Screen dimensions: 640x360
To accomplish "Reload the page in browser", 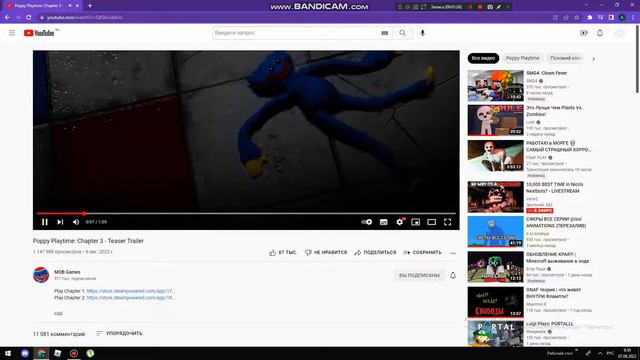I will (x=29, y=18).
